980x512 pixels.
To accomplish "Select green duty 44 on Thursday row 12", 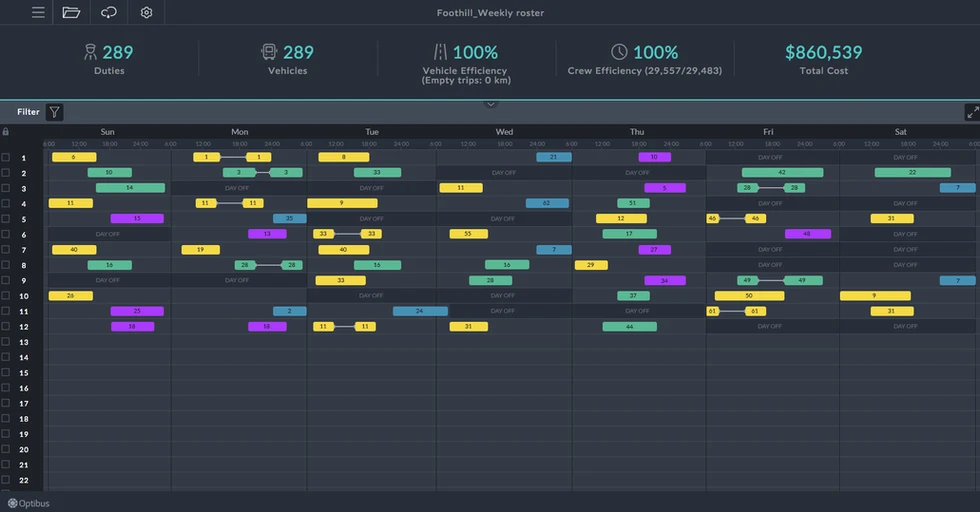I will tap(629, 326).
